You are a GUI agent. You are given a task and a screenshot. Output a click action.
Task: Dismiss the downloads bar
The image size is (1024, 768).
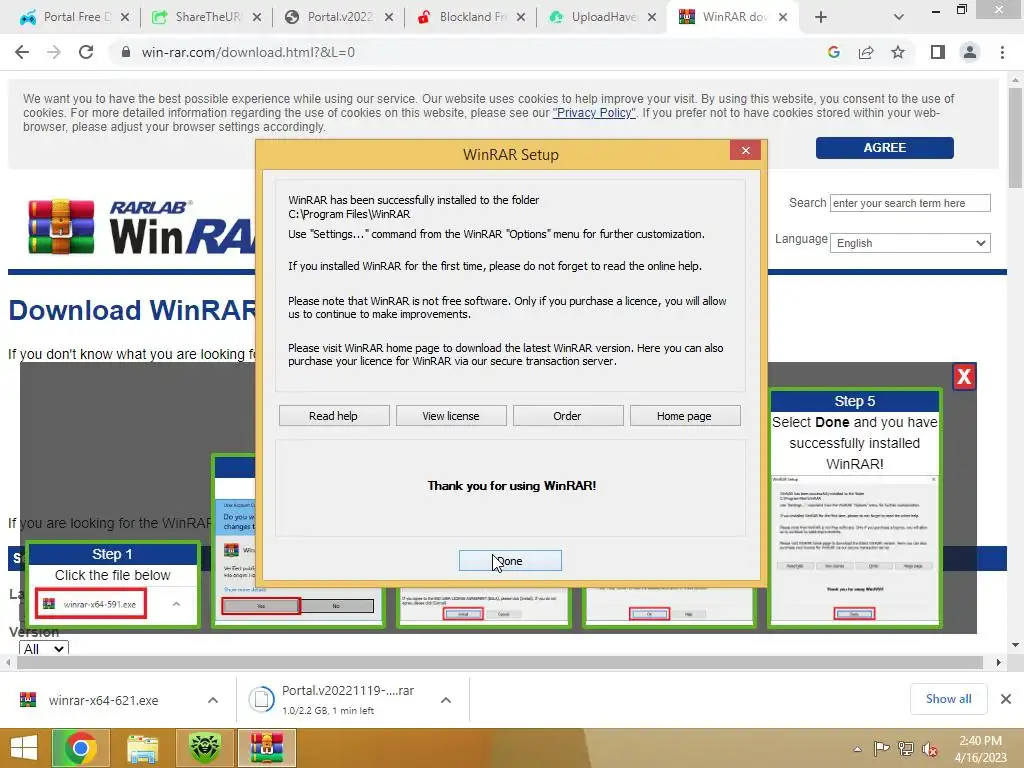tap(1006, 699)
